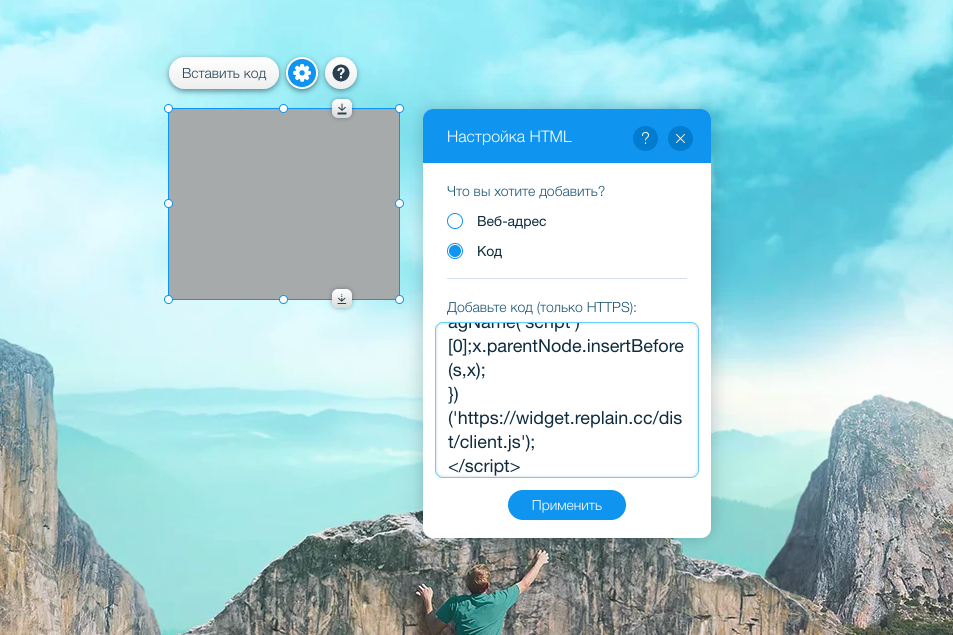Click the right-middle resize handle of the gray box

(399, 204)
